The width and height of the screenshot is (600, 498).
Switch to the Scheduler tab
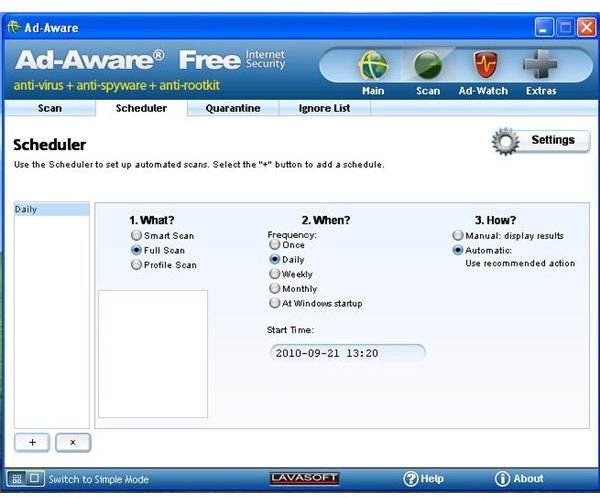pos(141,108)
